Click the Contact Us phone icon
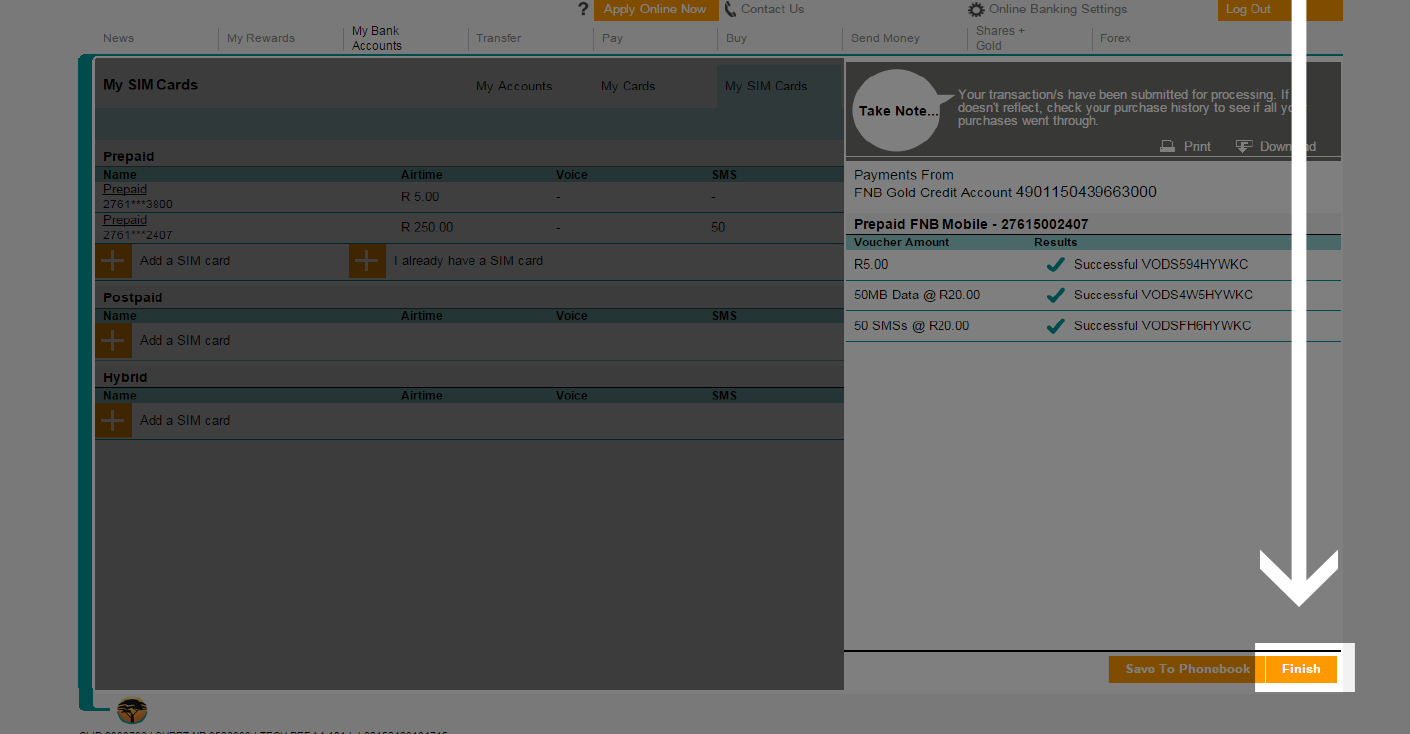This screenshot has width=1410, height=734. (729, 9)
